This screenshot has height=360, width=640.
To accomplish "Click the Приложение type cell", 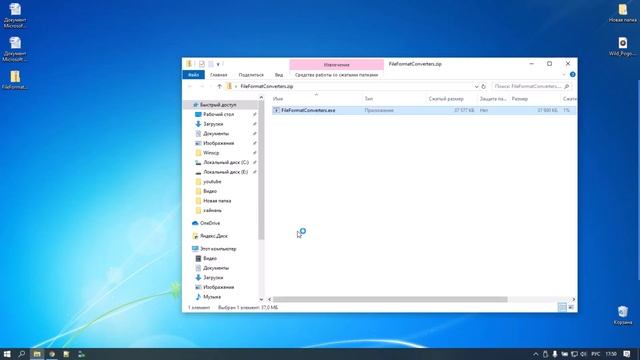I will coord(379,111).
